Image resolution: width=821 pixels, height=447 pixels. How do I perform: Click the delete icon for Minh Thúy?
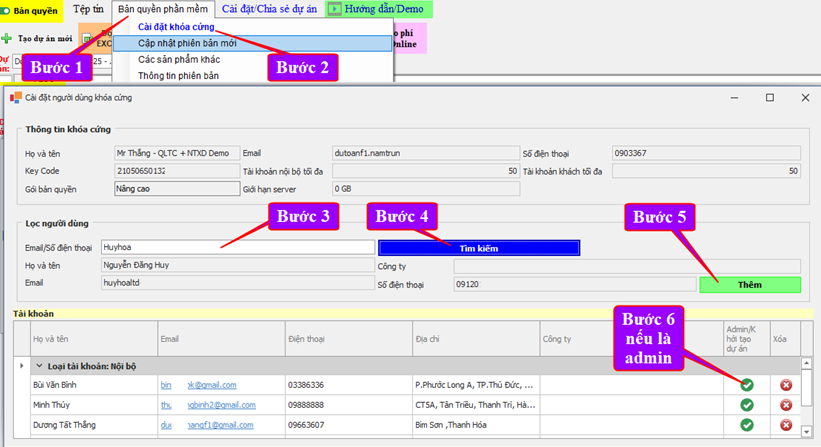(785, 405)
